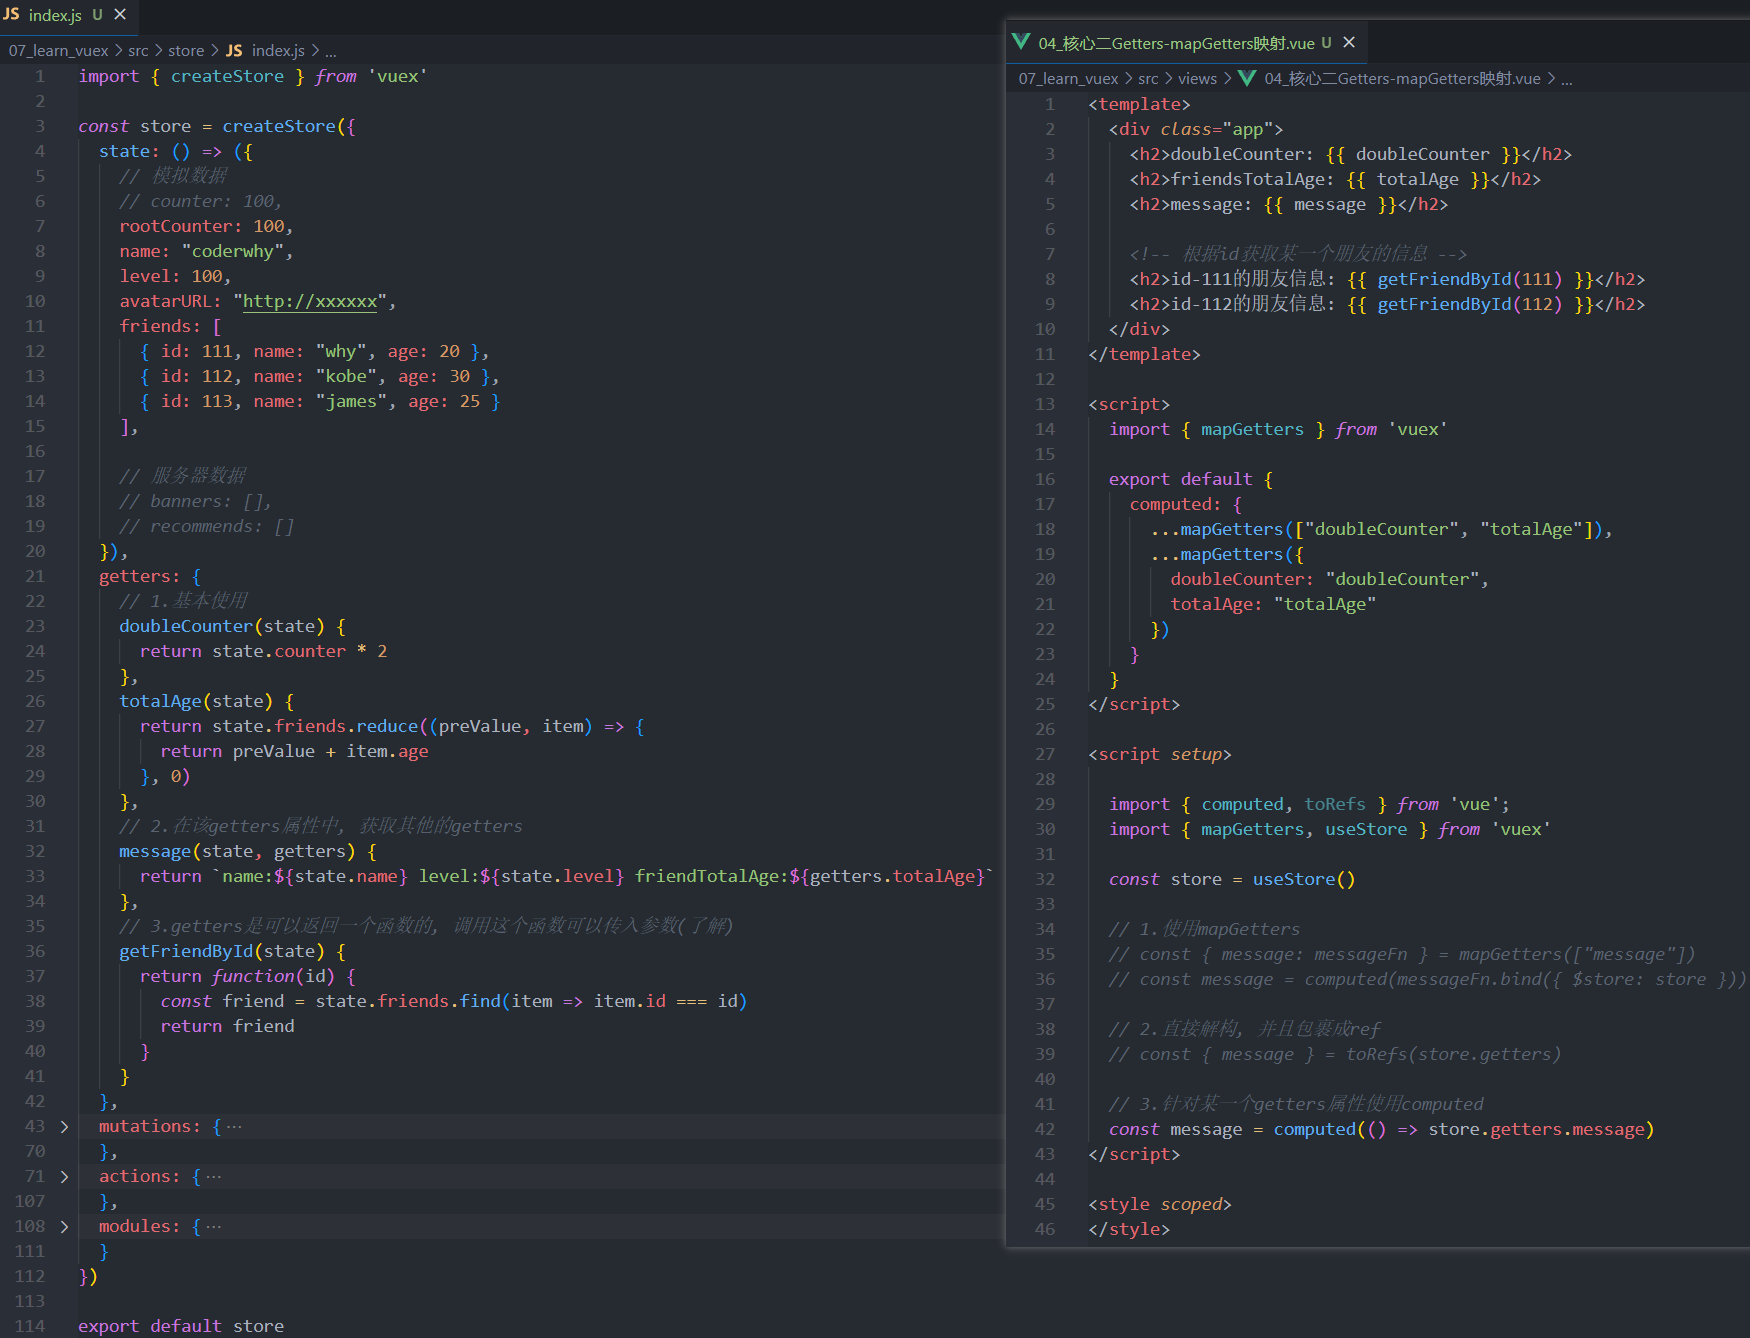Open the http://xxxxxx URL link
This screenshot has height=1338, width=1750.
click(x=310, y=301)
